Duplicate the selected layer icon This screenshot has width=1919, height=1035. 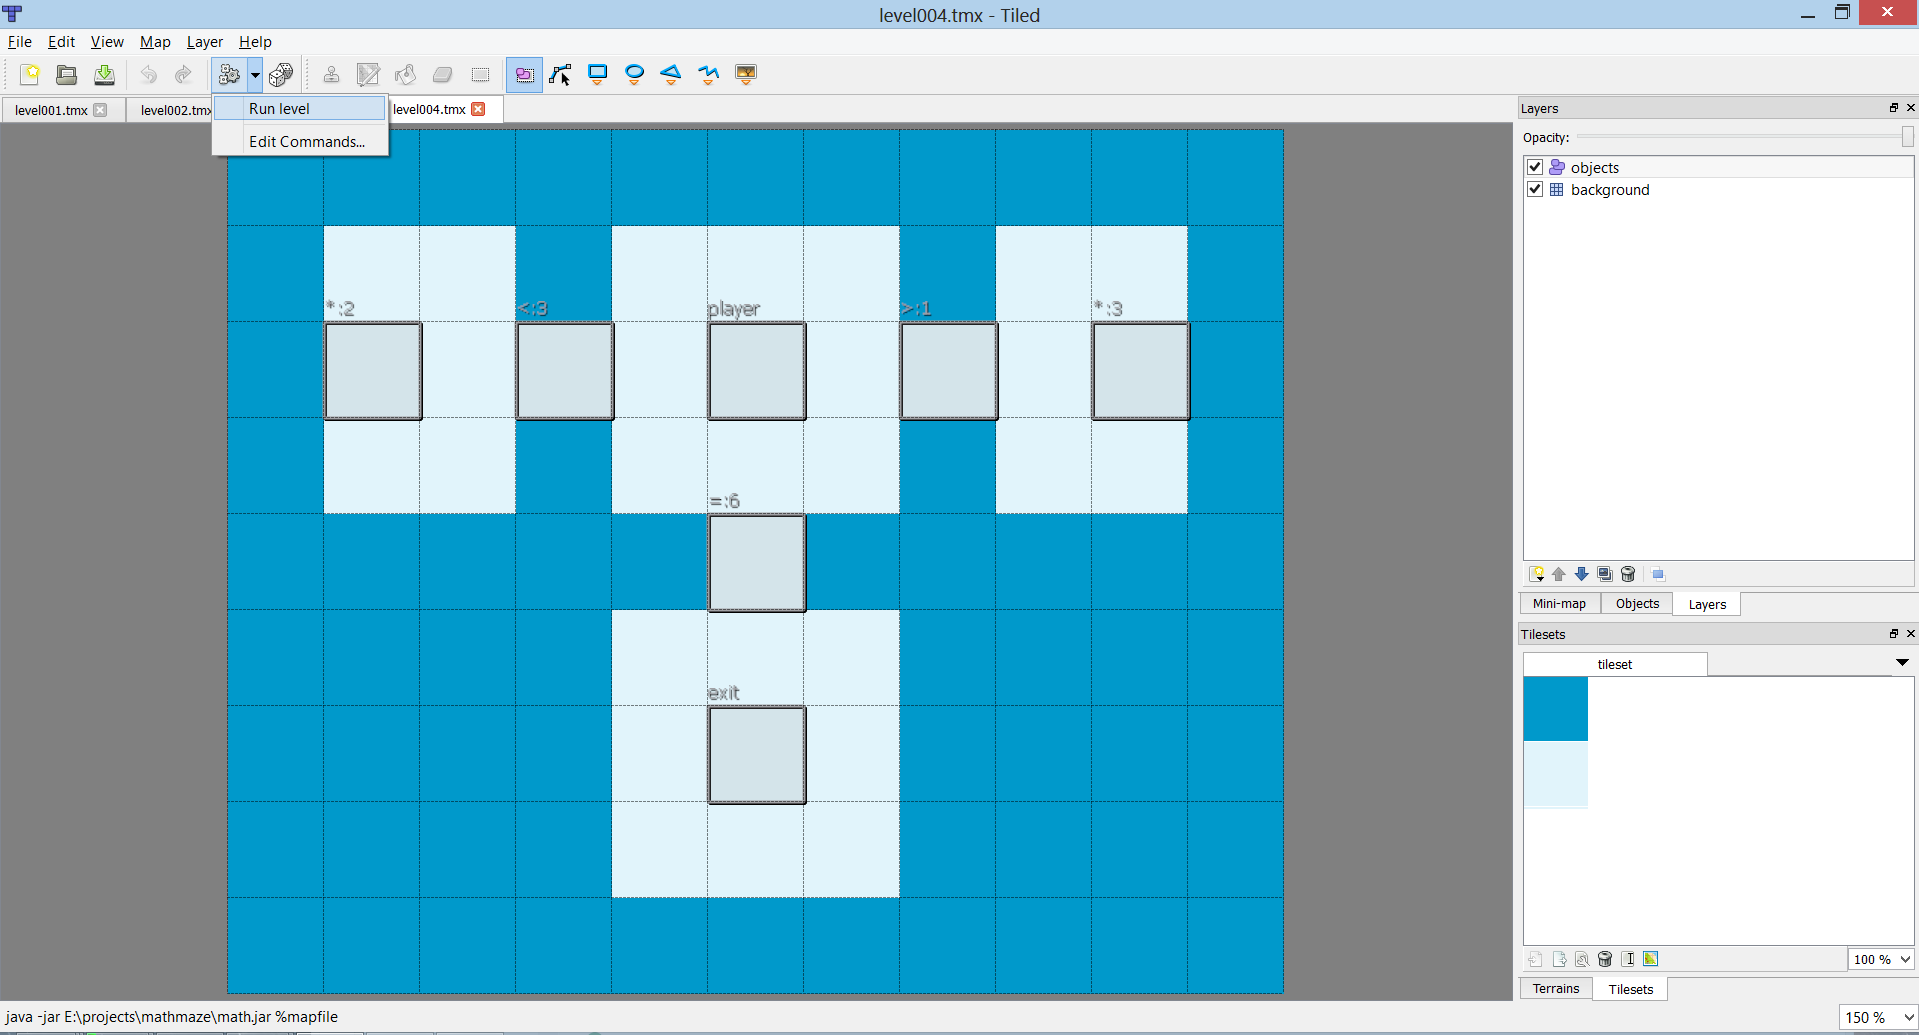tap(1605, 574)
